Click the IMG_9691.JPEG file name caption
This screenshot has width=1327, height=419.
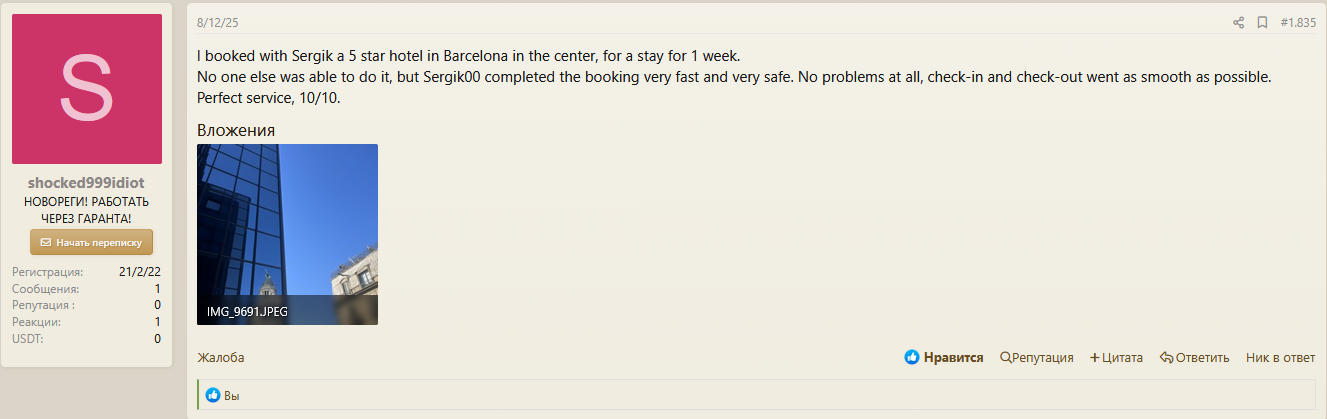click(x=247, y=312)
